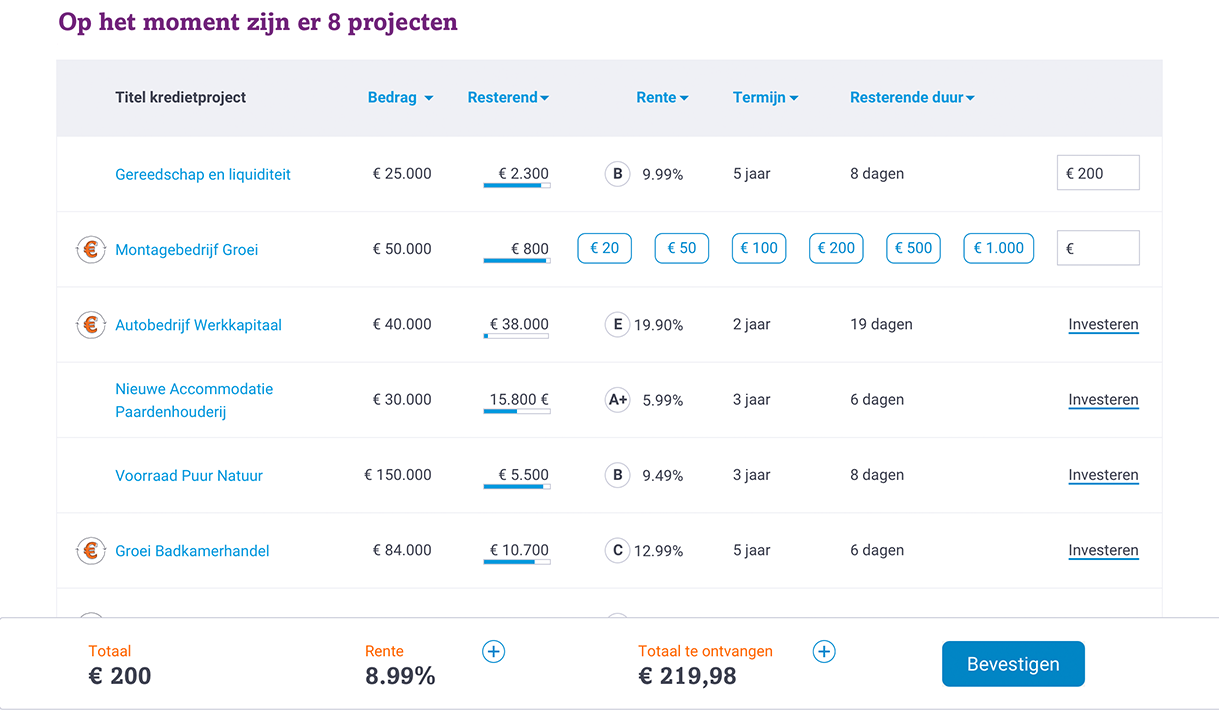The image size is (1219, 710).
Task: Choose the € 20 quick amount
Action: [x=604, y=249]
